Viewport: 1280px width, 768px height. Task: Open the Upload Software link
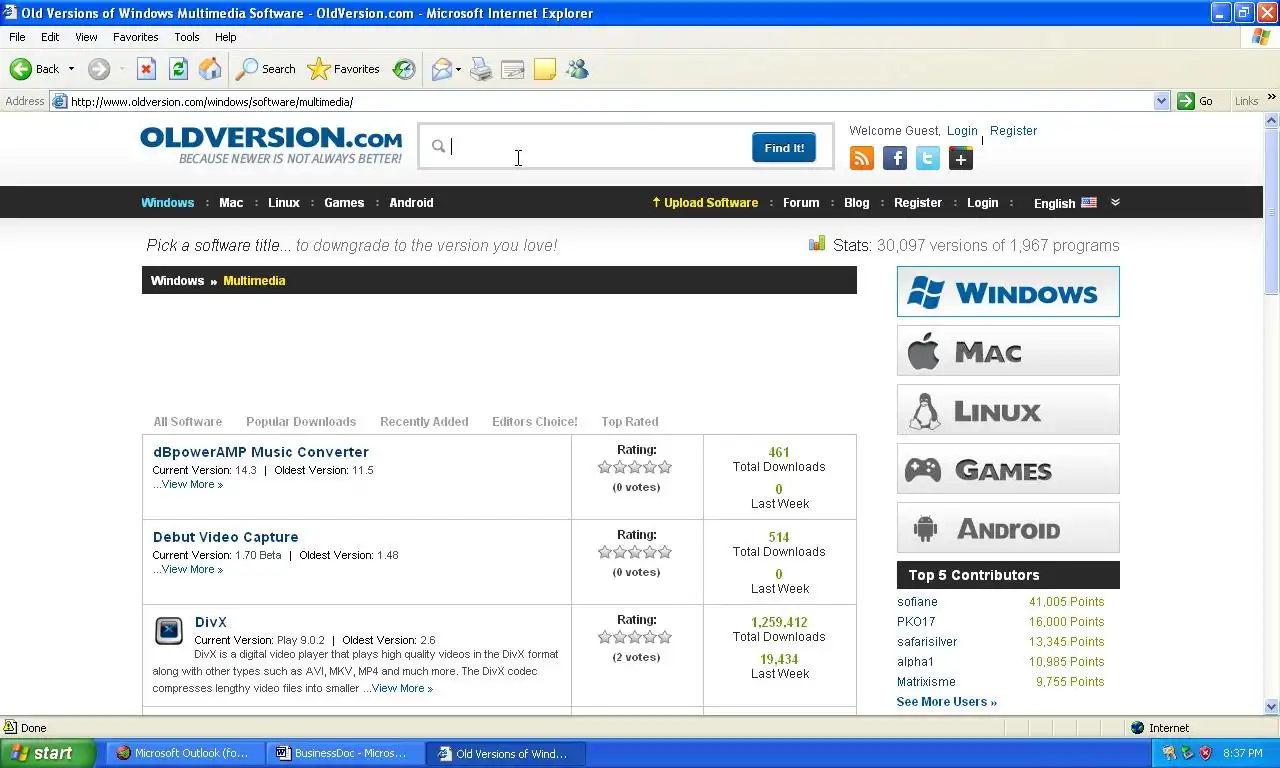click(705, 202)
